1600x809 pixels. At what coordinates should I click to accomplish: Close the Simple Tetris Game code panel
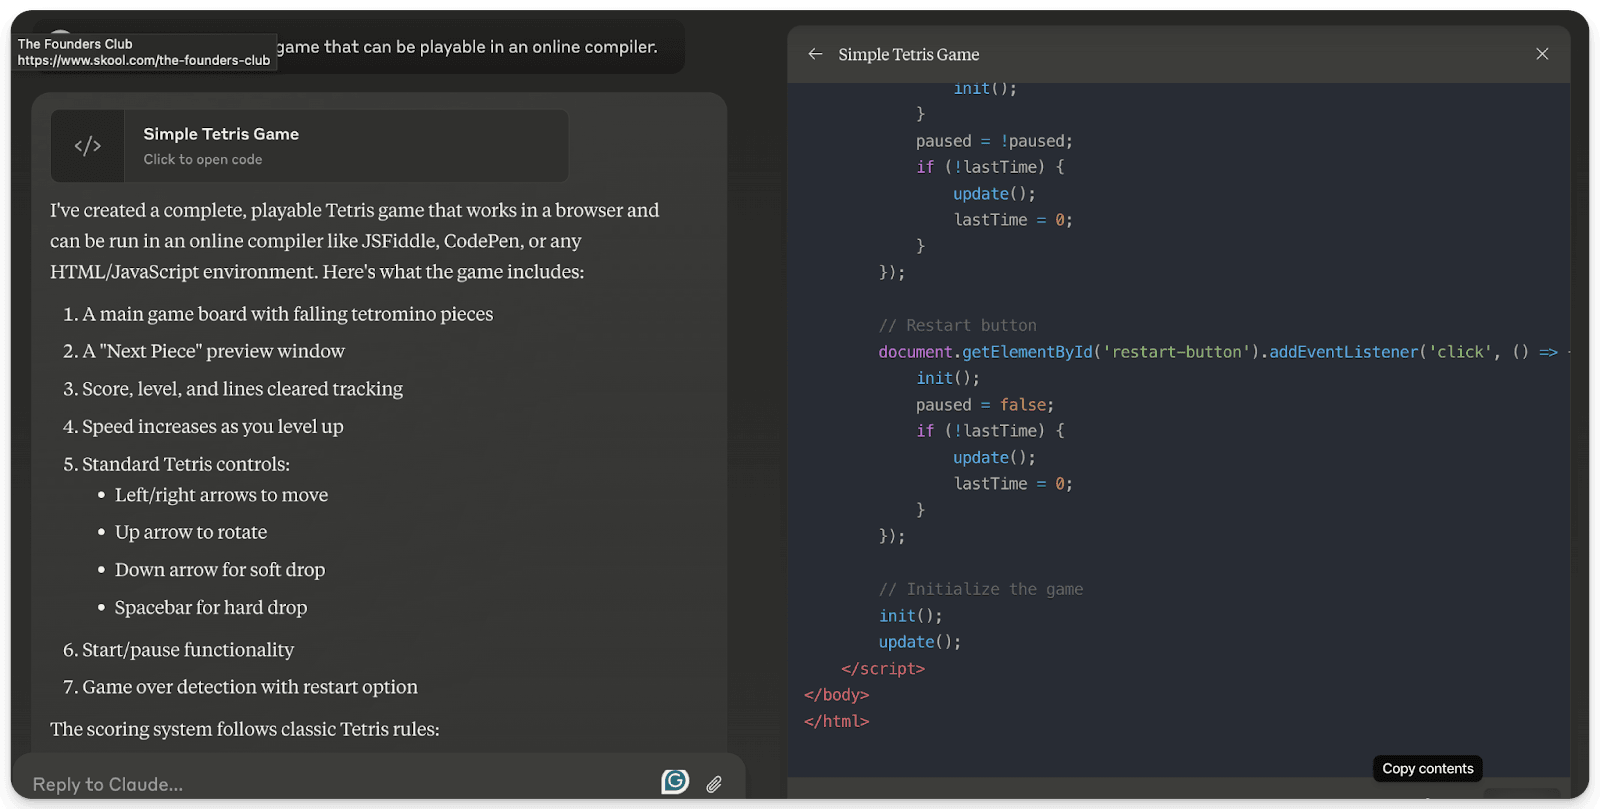point(1542,54)
